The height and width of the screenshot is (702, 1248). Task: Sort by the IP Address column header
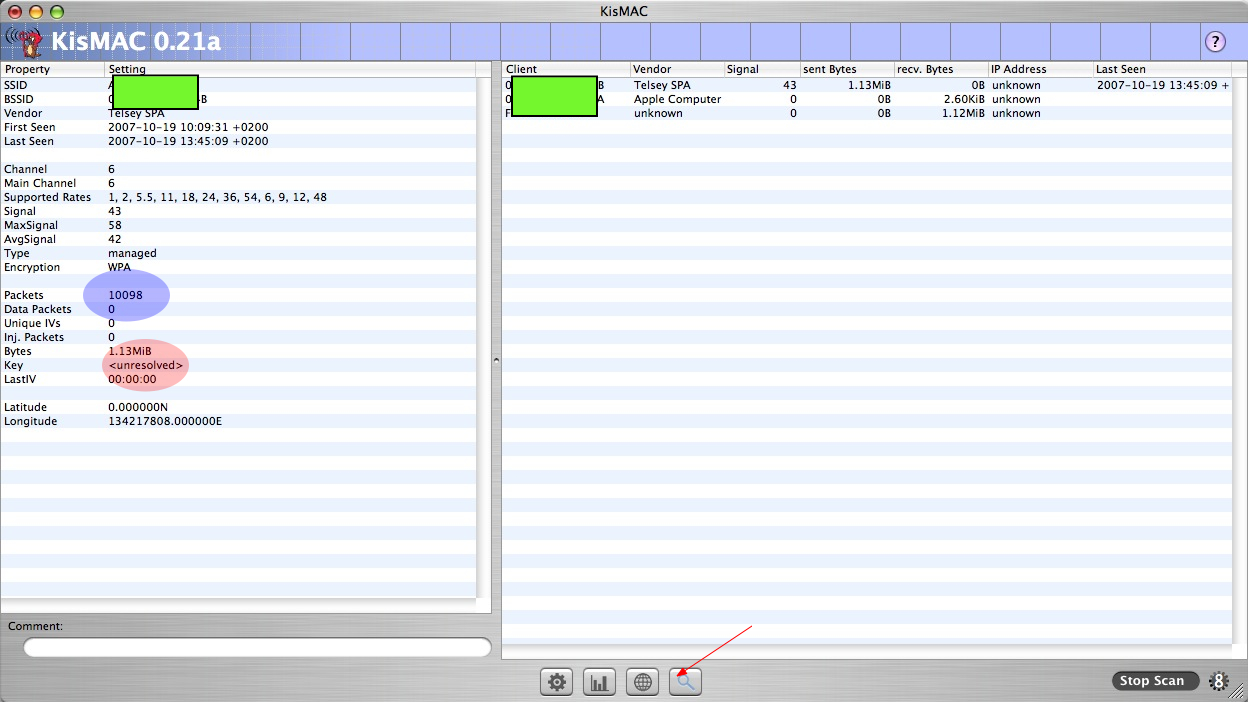[1040, 69]
